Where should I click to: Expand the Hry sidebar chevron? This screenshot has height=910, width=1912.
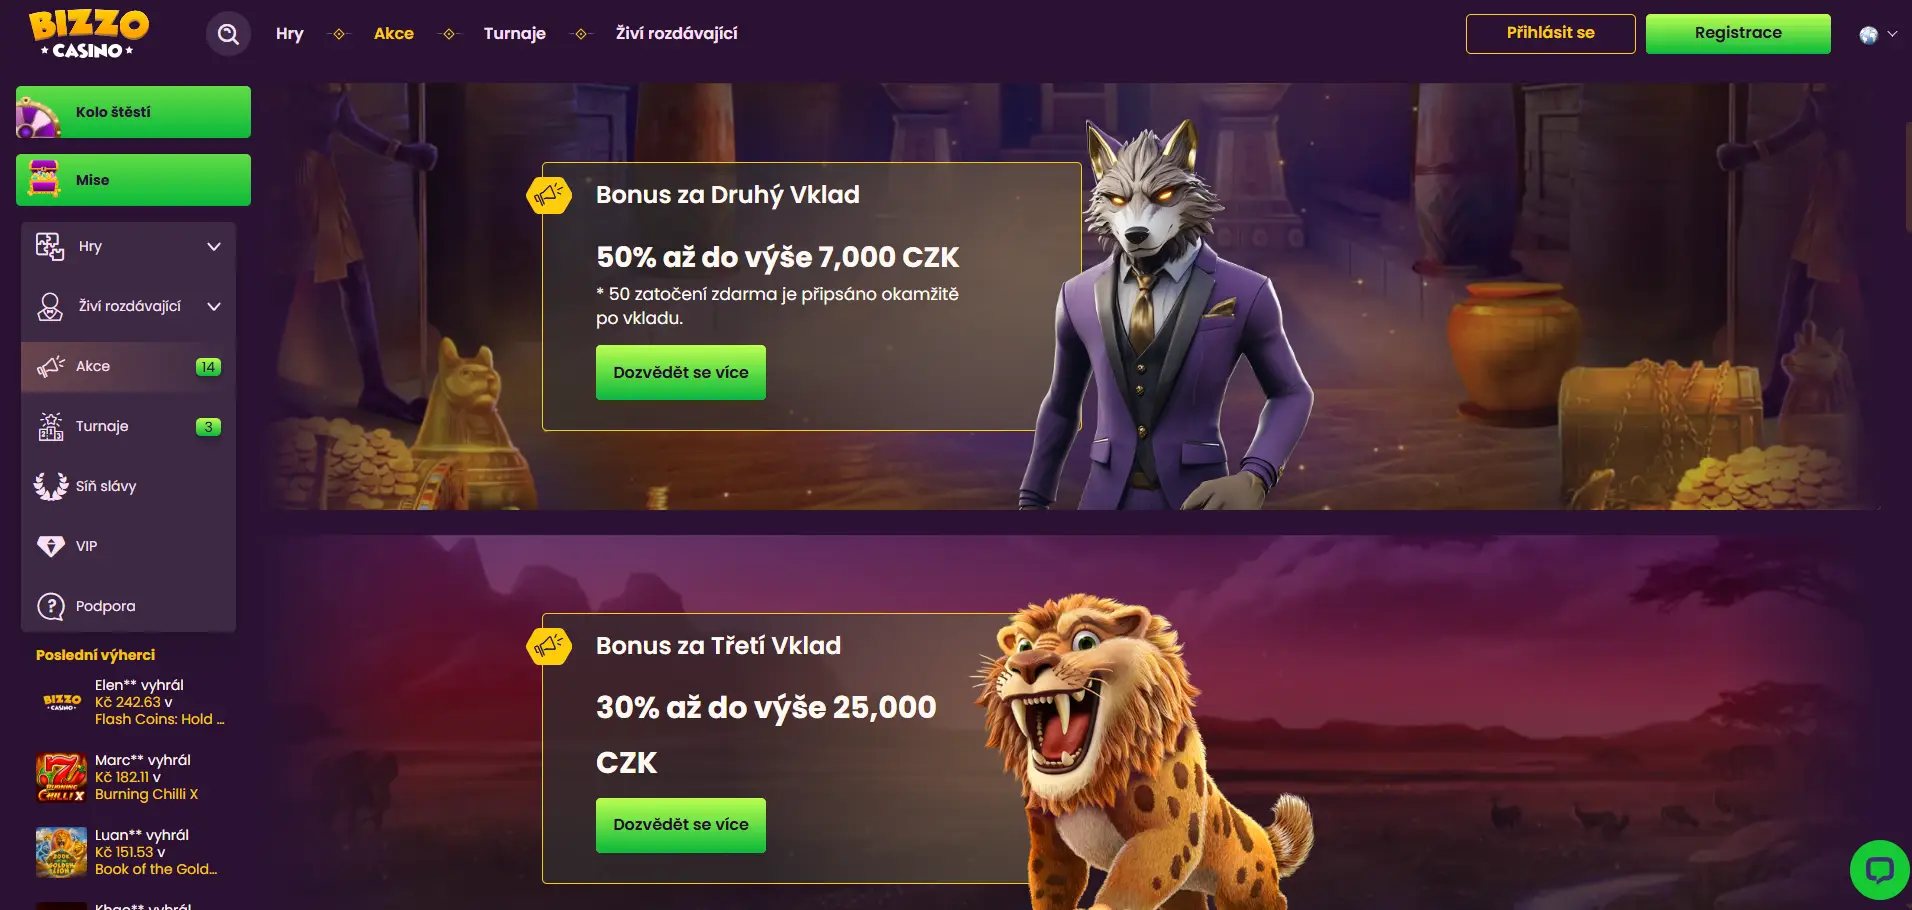[x=213, y=246]
